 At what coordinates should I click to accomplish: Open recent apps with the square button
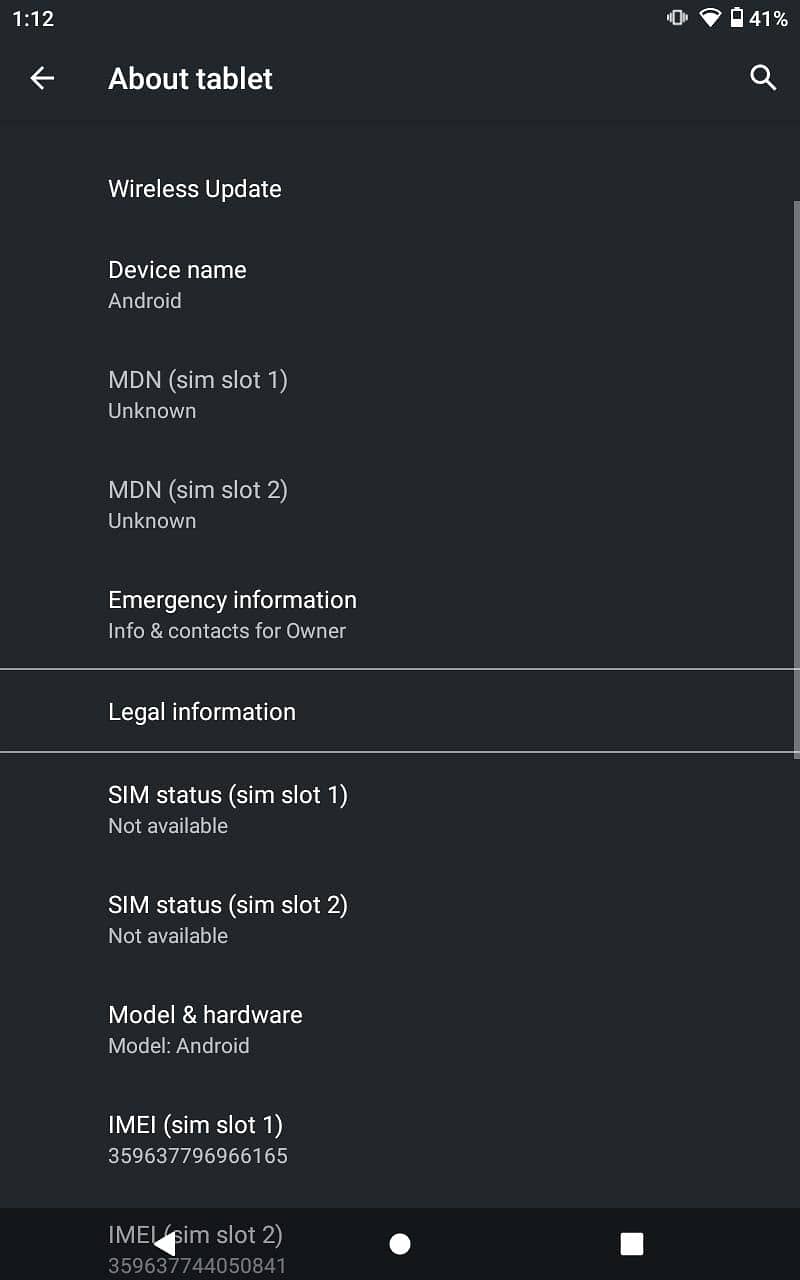pyautogui.click(x=631, y=1243)
